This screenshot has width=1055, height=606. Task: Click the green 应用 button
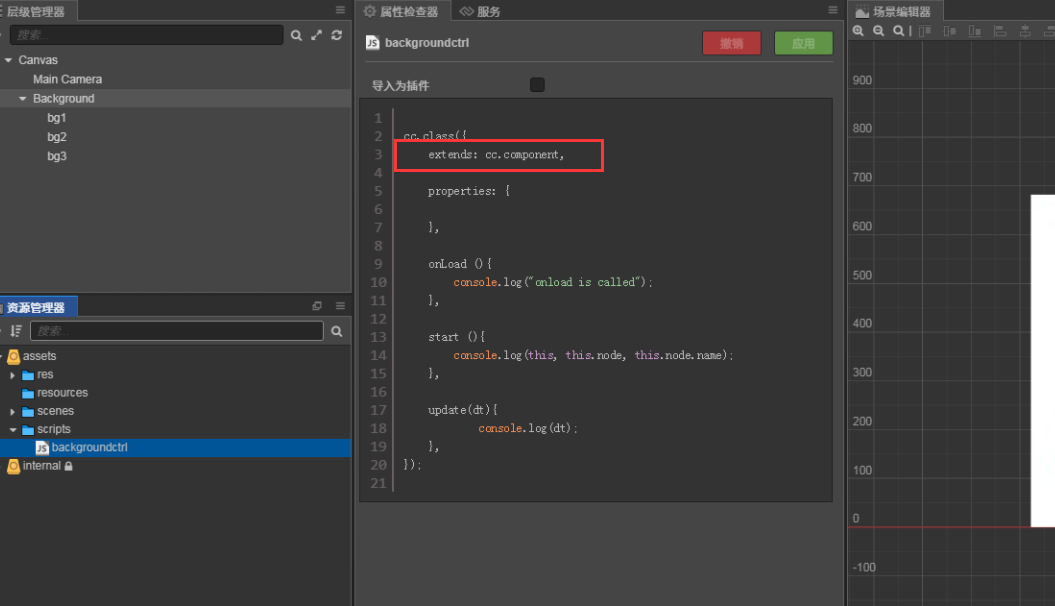tap(803, 43)
